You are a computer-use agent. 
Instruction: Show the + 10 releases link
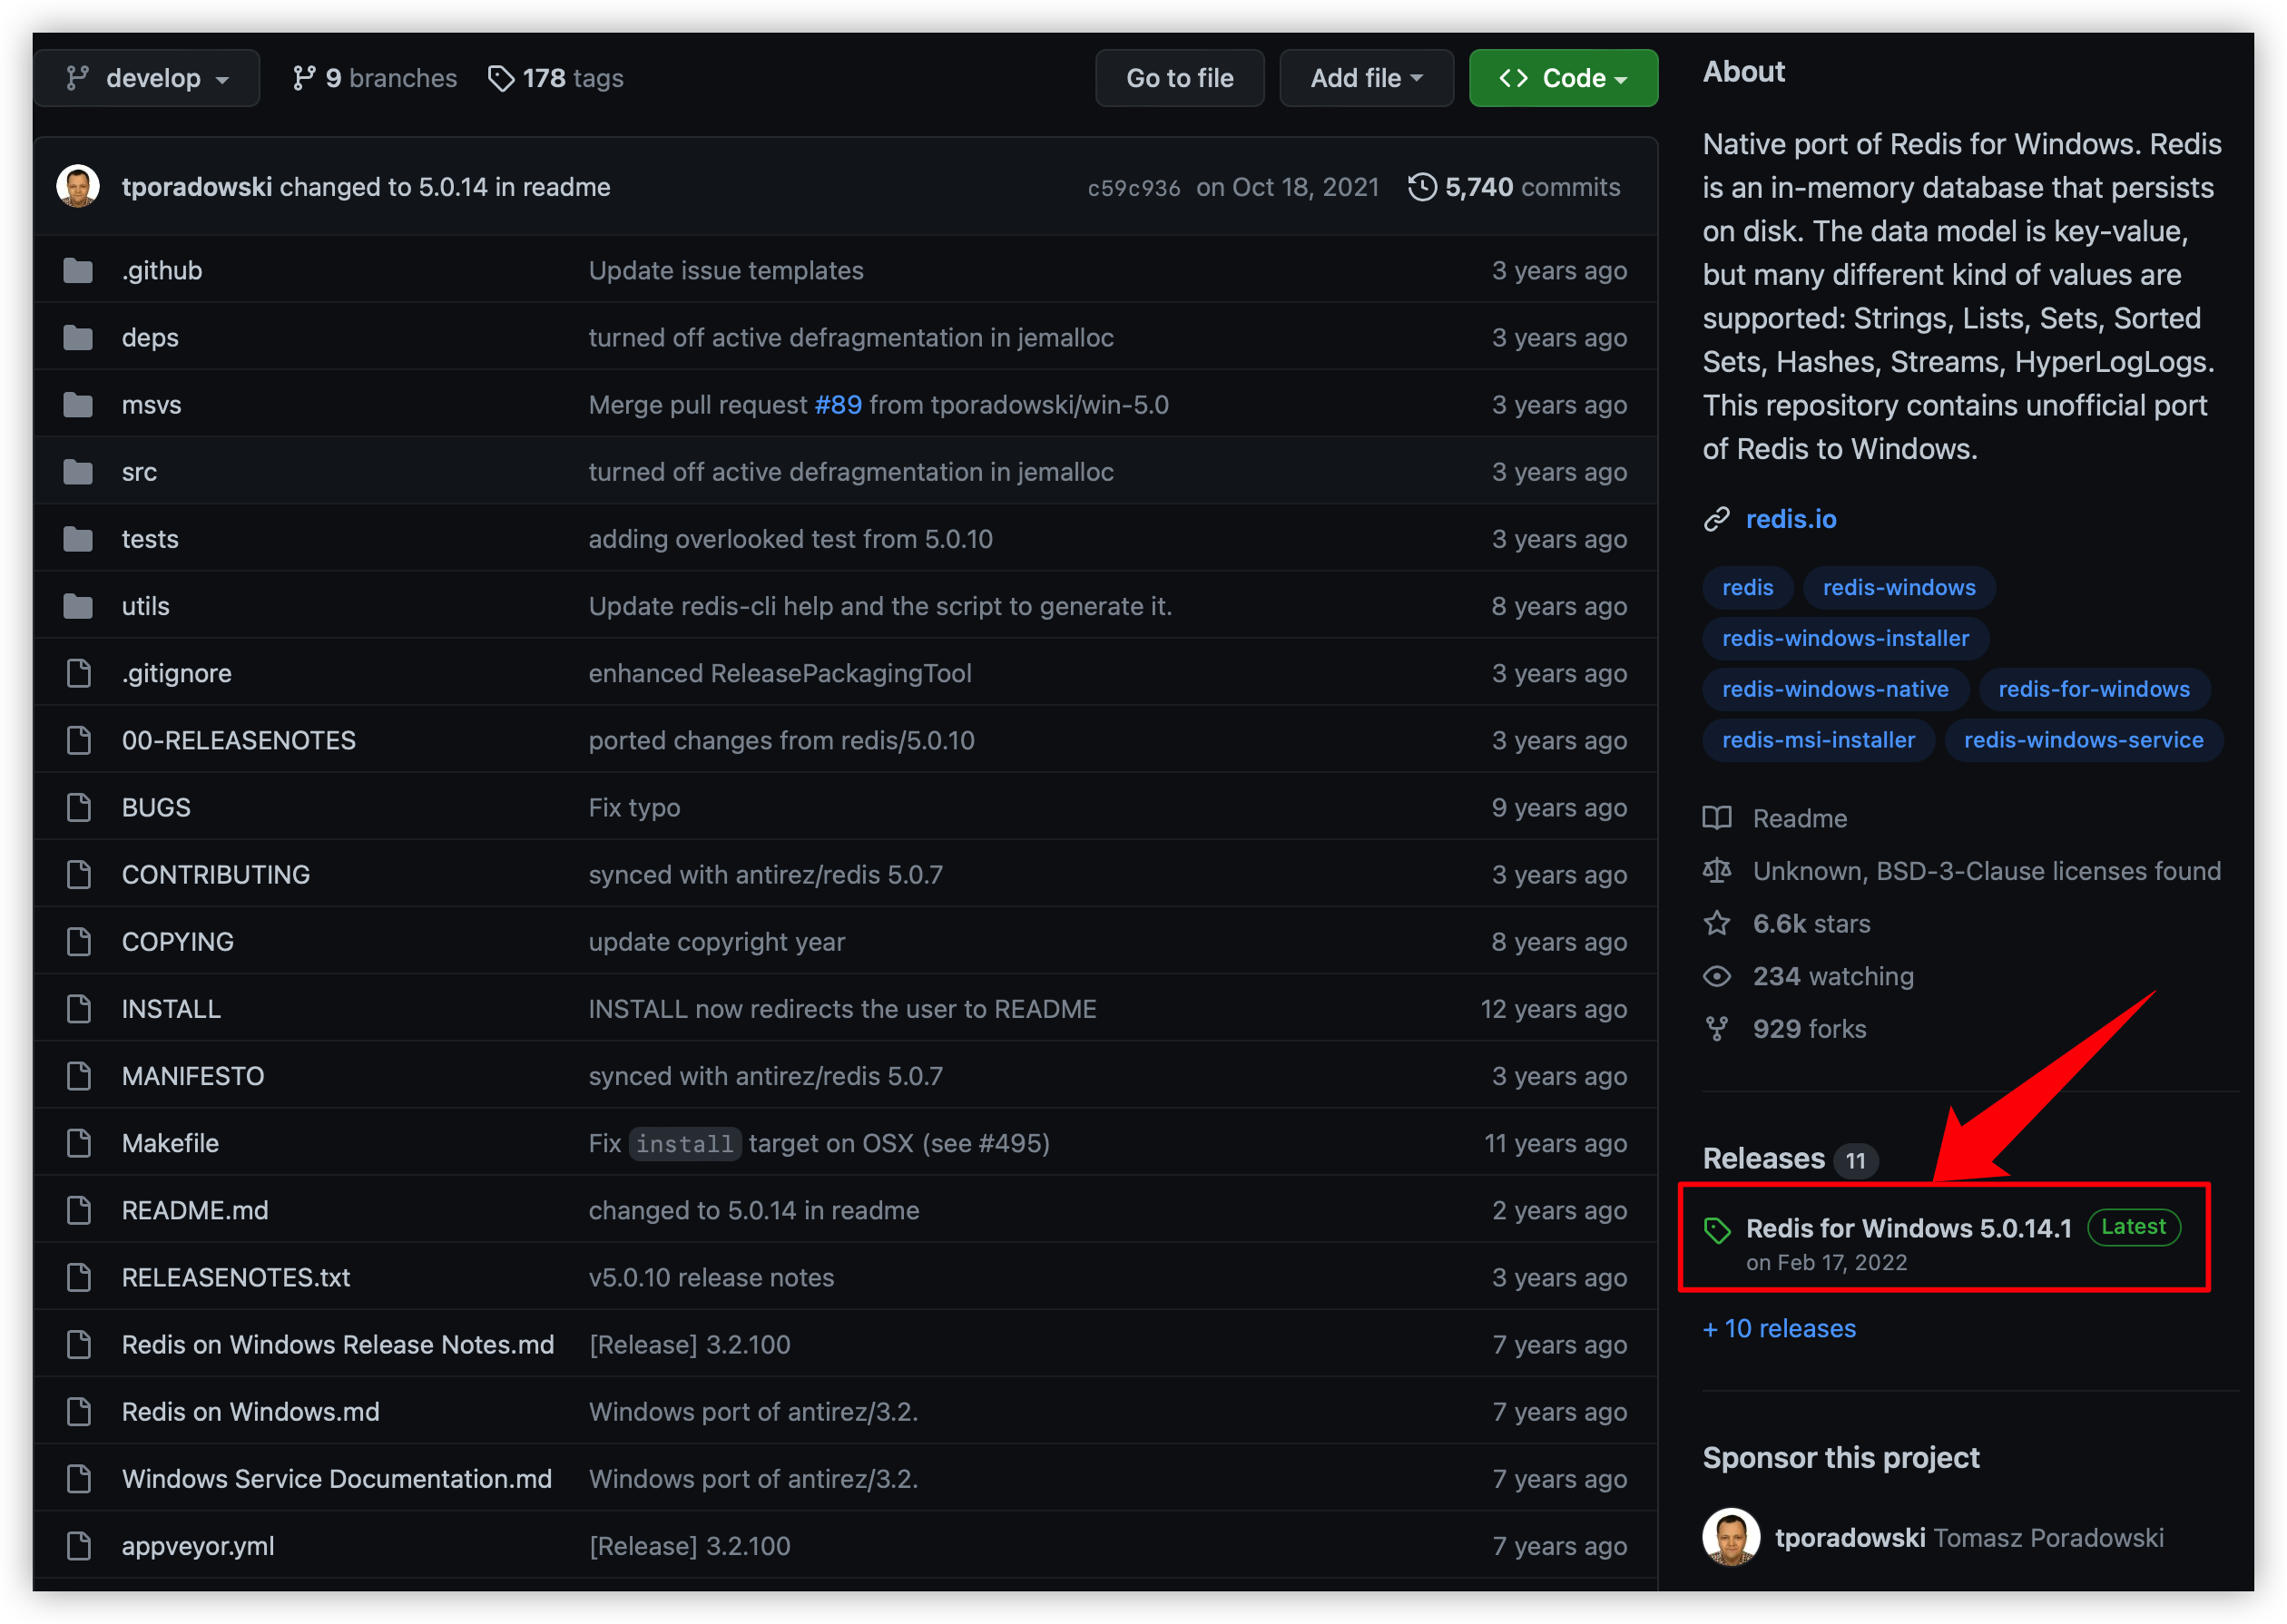[1779, 1328]
